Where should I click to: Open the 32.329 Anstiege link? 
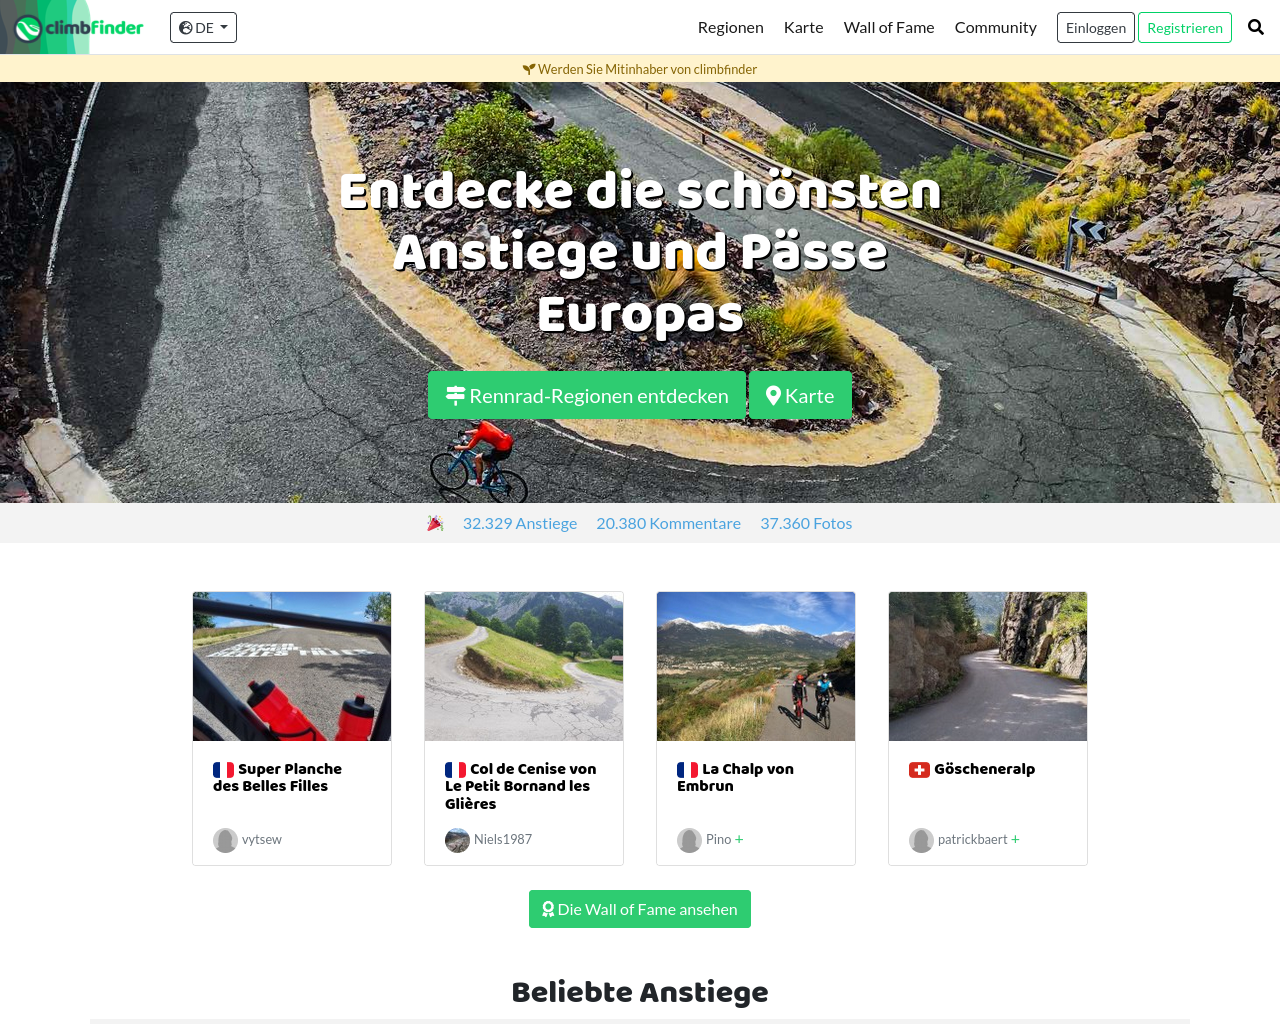point(520,523)
